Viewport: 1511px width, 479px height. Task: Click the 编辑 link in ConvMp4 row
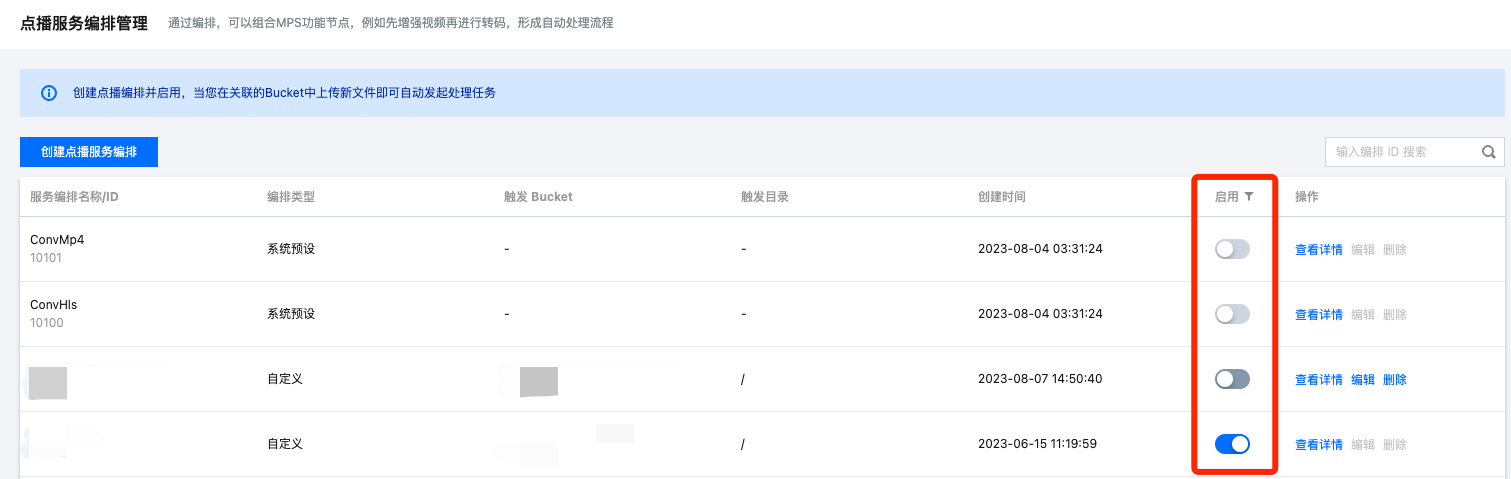point(1363,249)
